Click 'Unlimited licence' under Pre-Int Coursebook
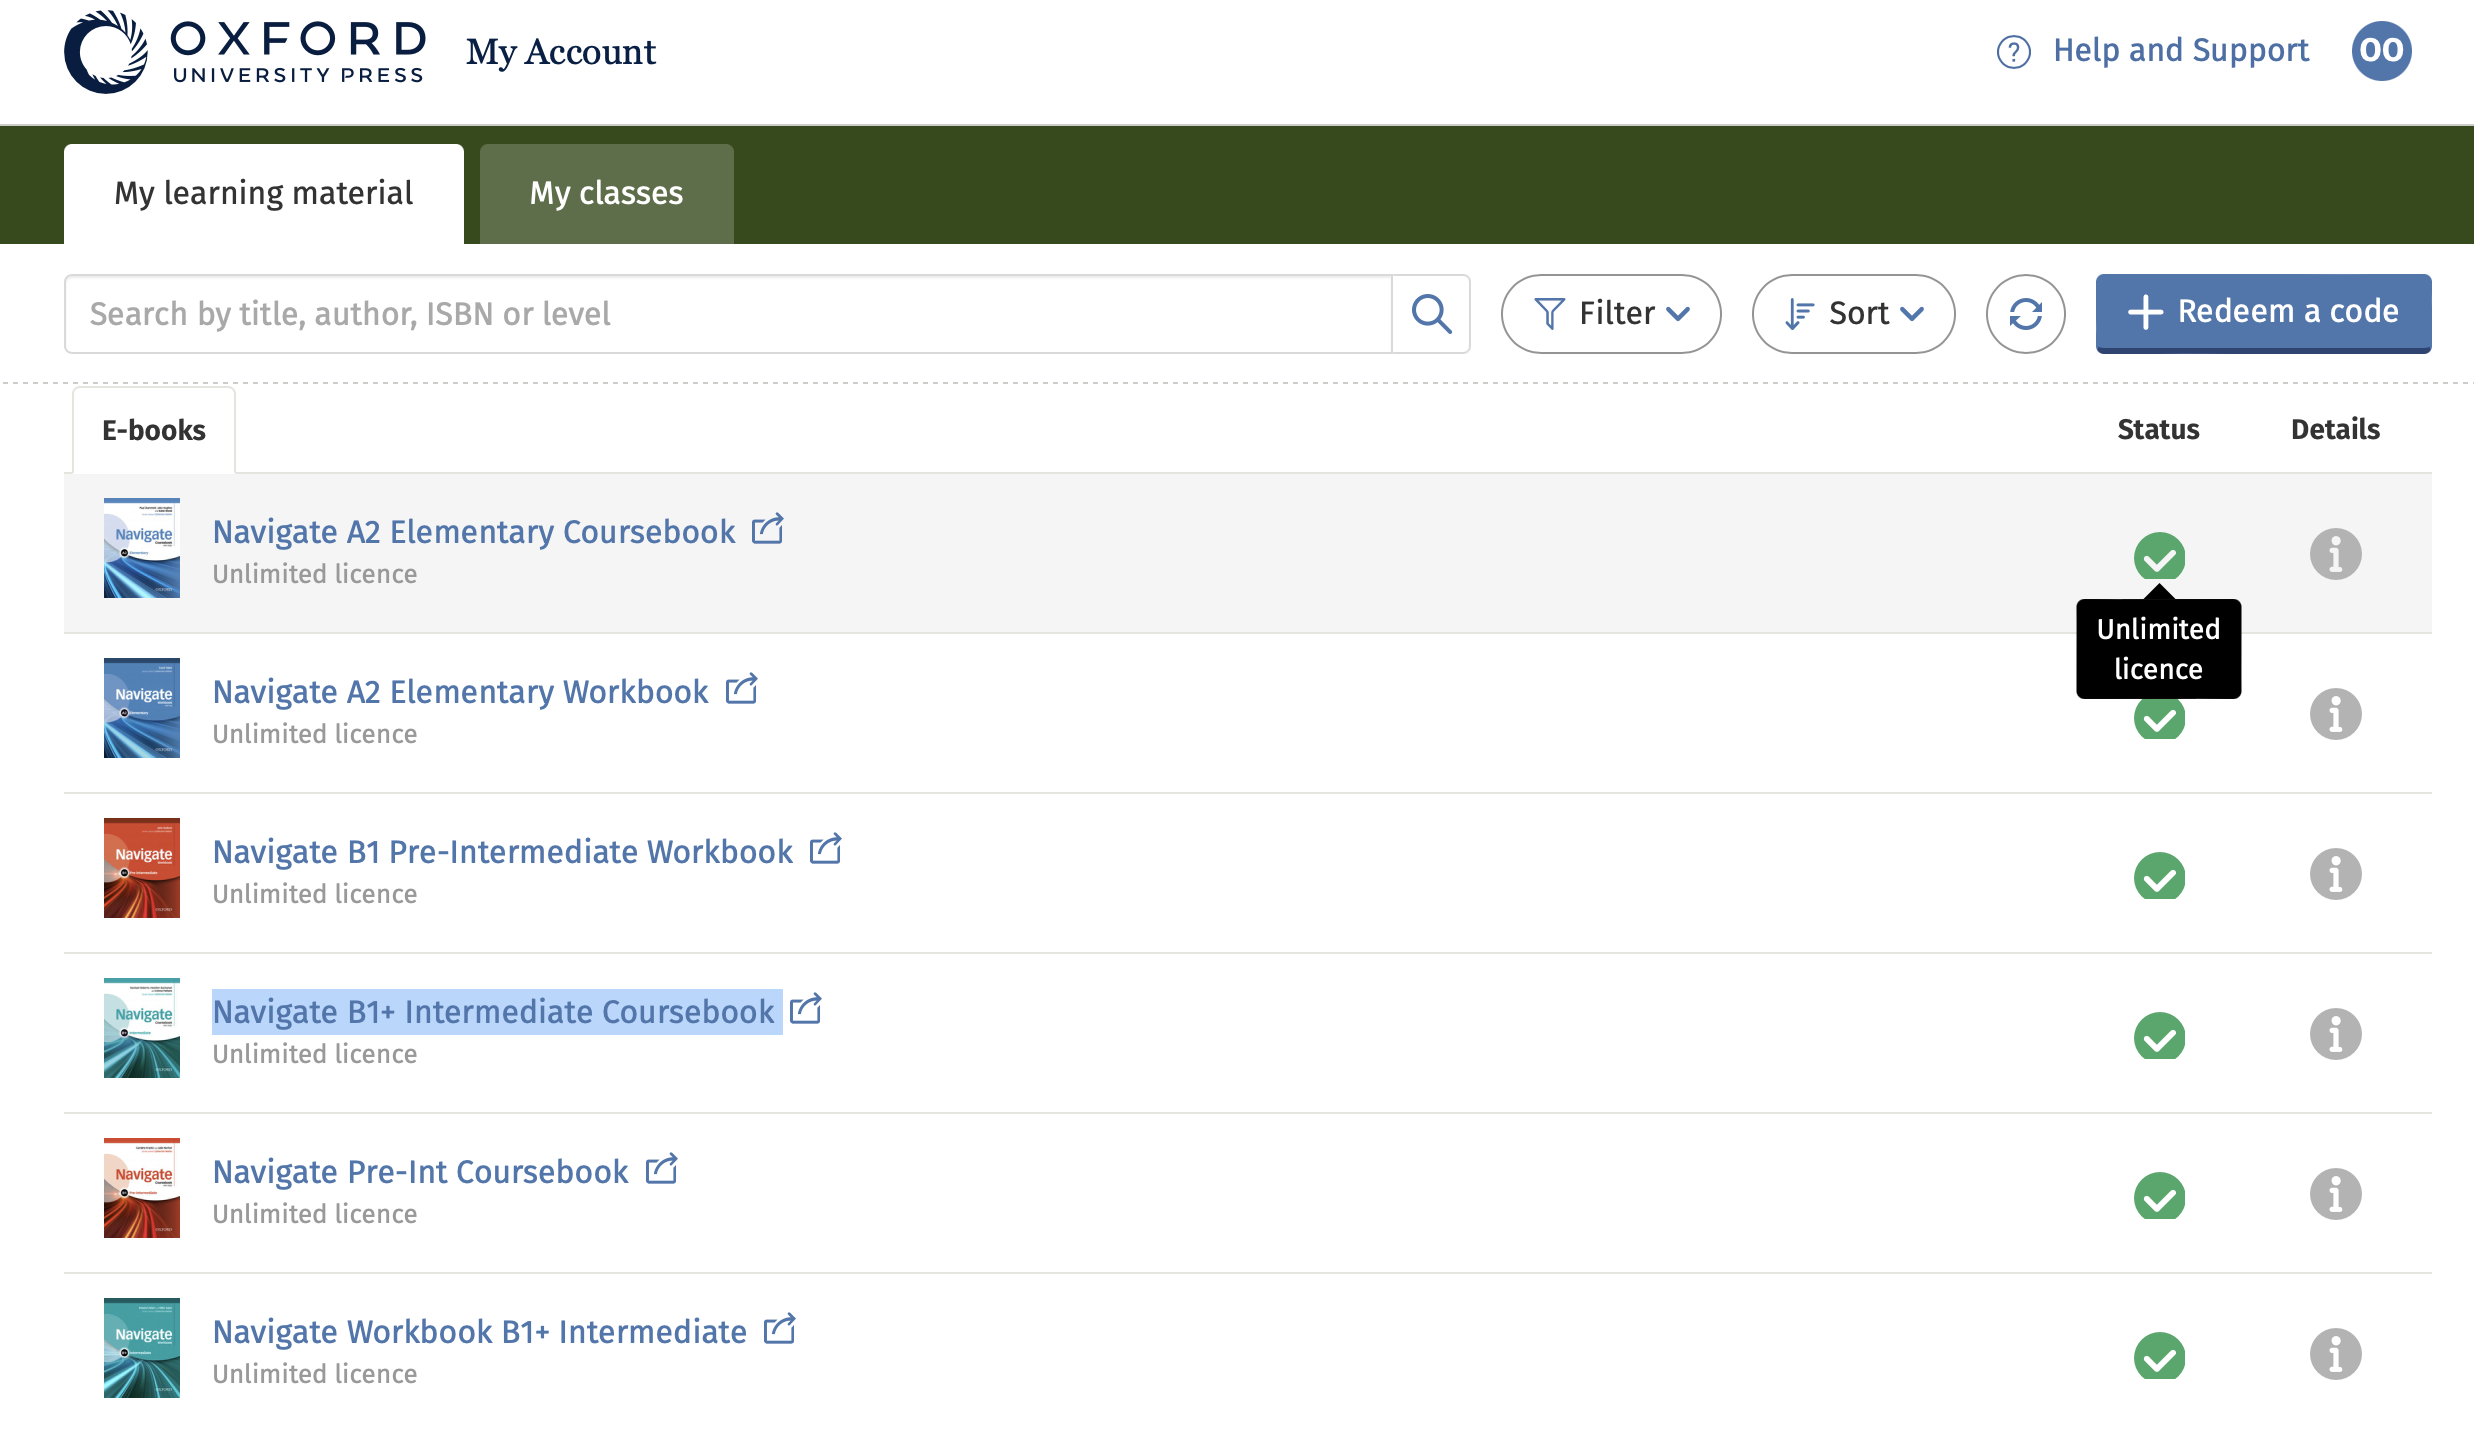Image resolution: width=2474 pixels, height=1430 pixels. (x=315, y=1214)
